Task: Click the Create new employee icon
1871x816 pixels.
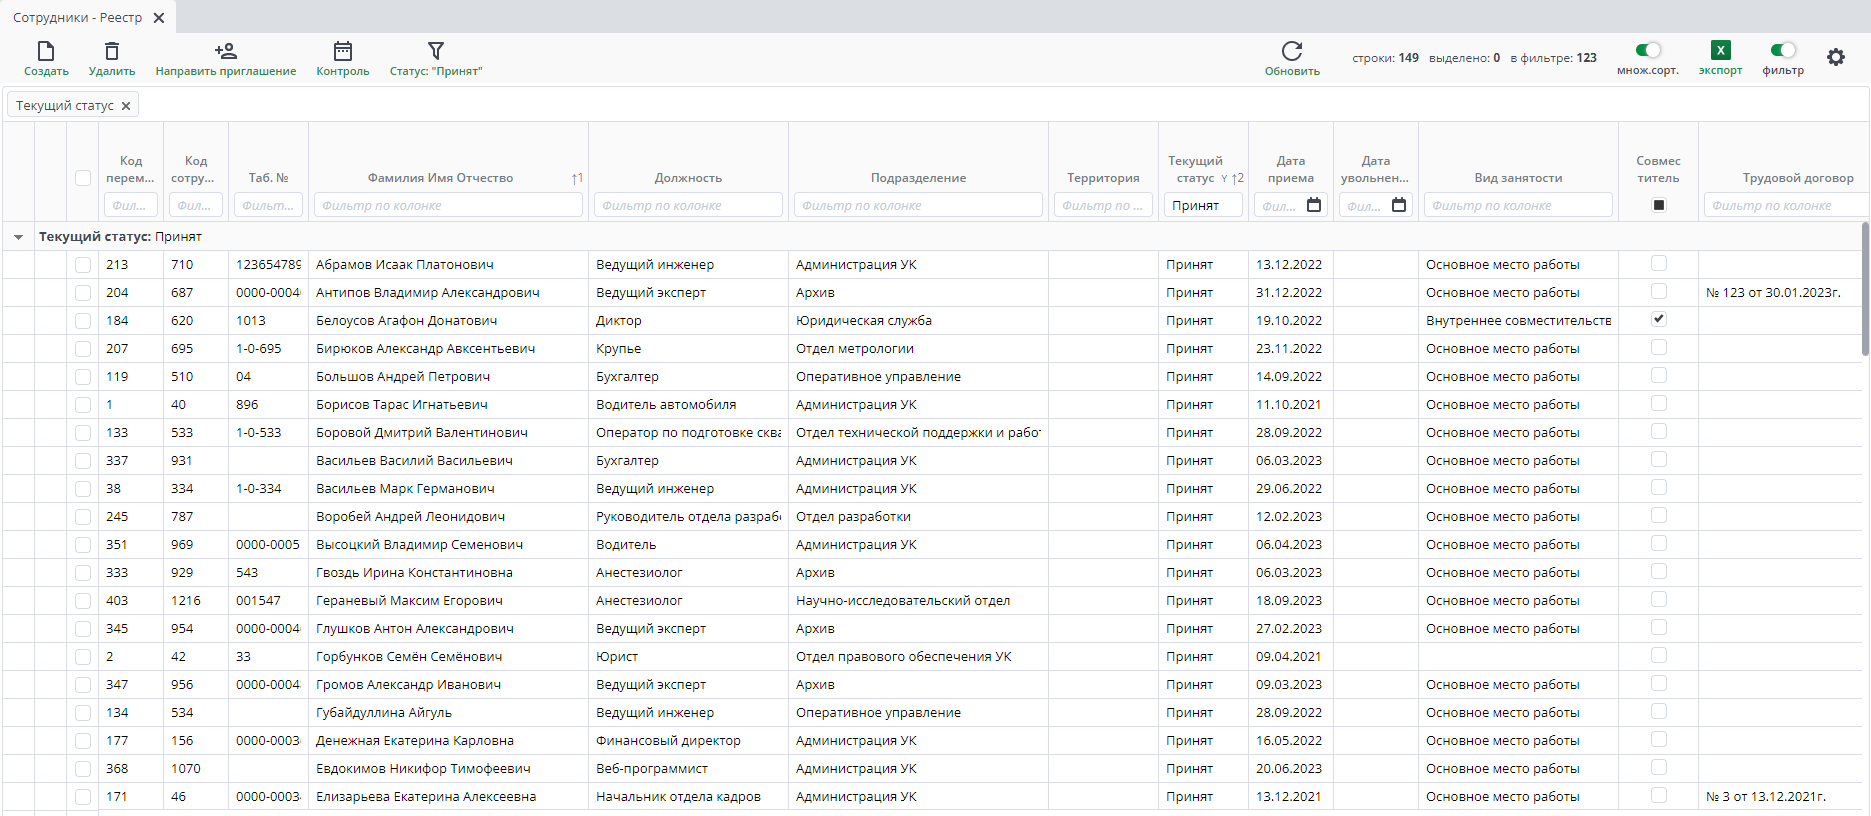Action: pyautogui.click(x=46, y=51)
